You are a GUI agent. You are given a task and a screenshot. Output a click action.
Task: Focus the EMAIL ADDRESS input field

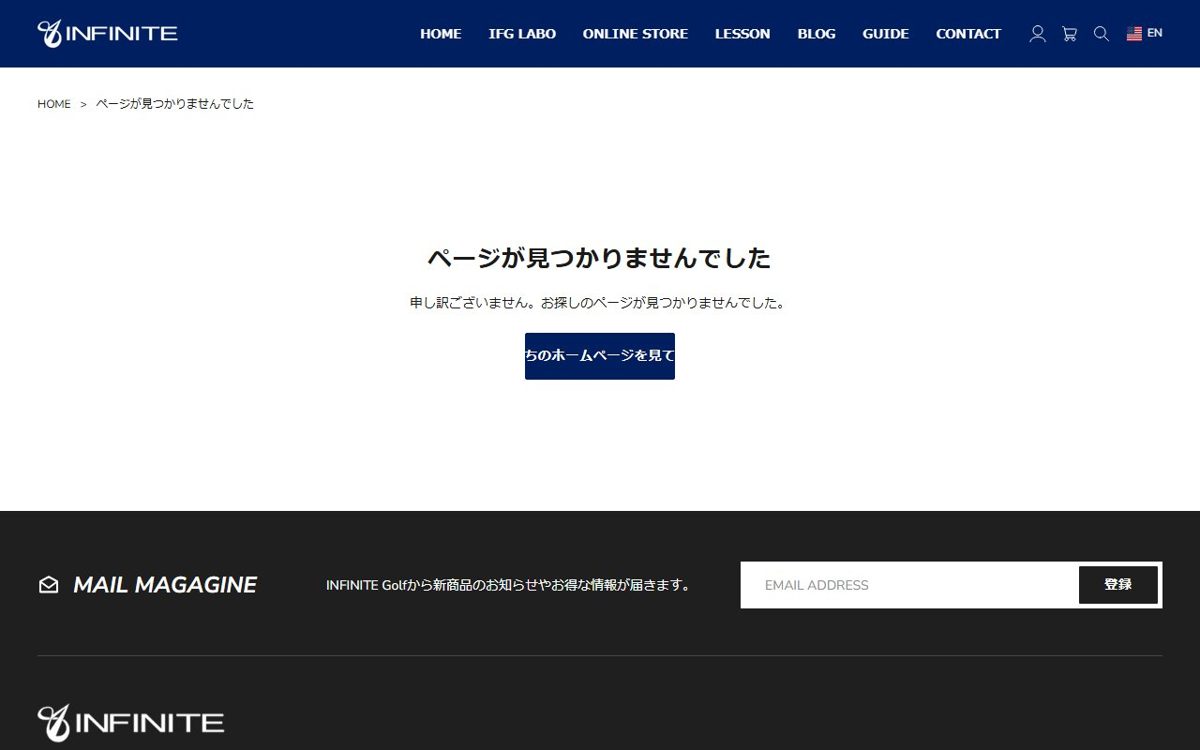pyautogui.click(x=909, y=585)
